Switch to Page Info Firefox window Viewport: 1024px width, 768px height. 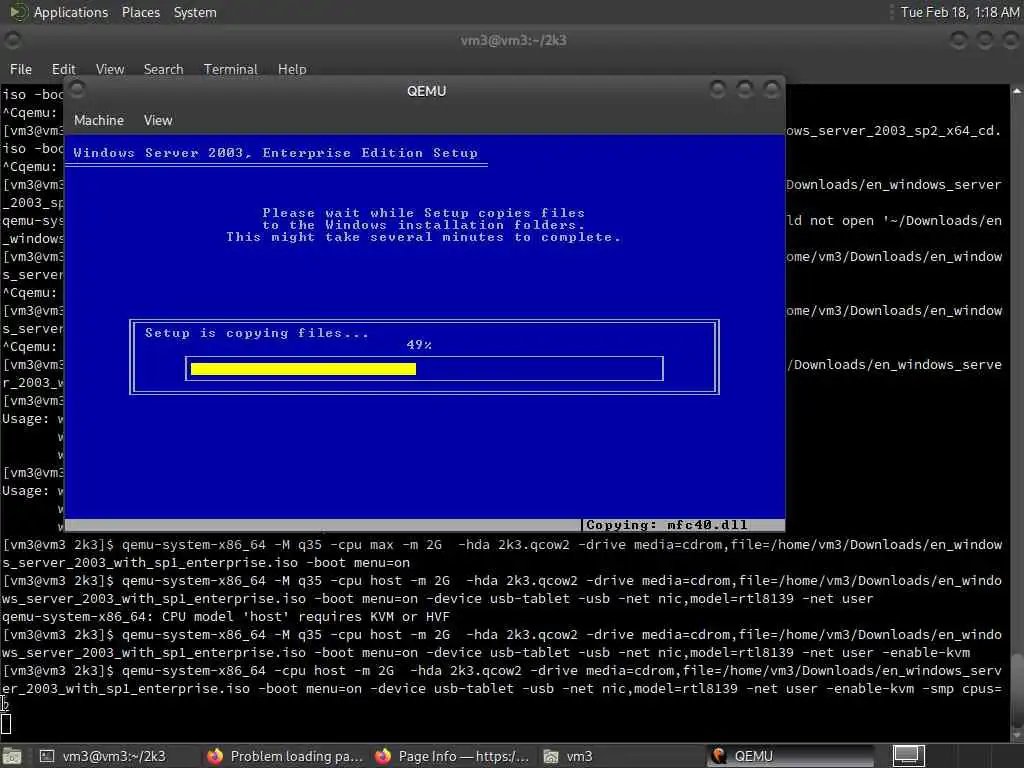(x=453, y=756)
